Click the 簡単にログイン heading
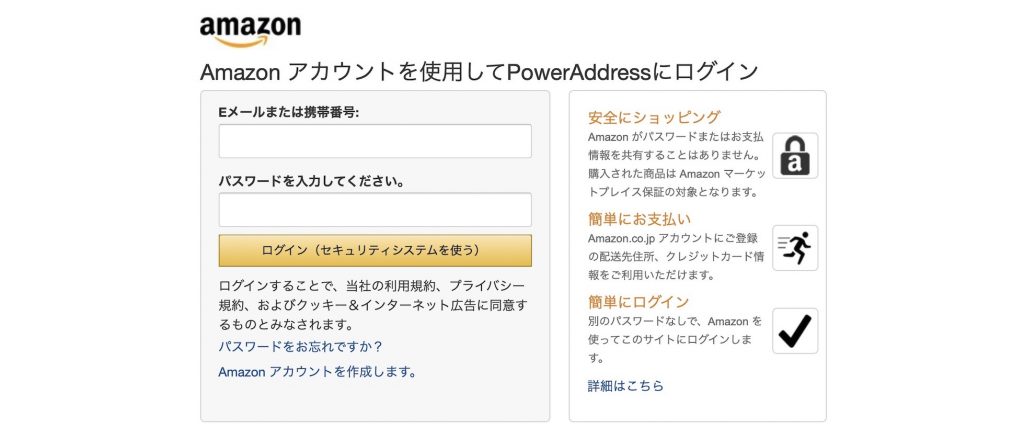This screenshot has height=438, width=1024. (638, 302)
